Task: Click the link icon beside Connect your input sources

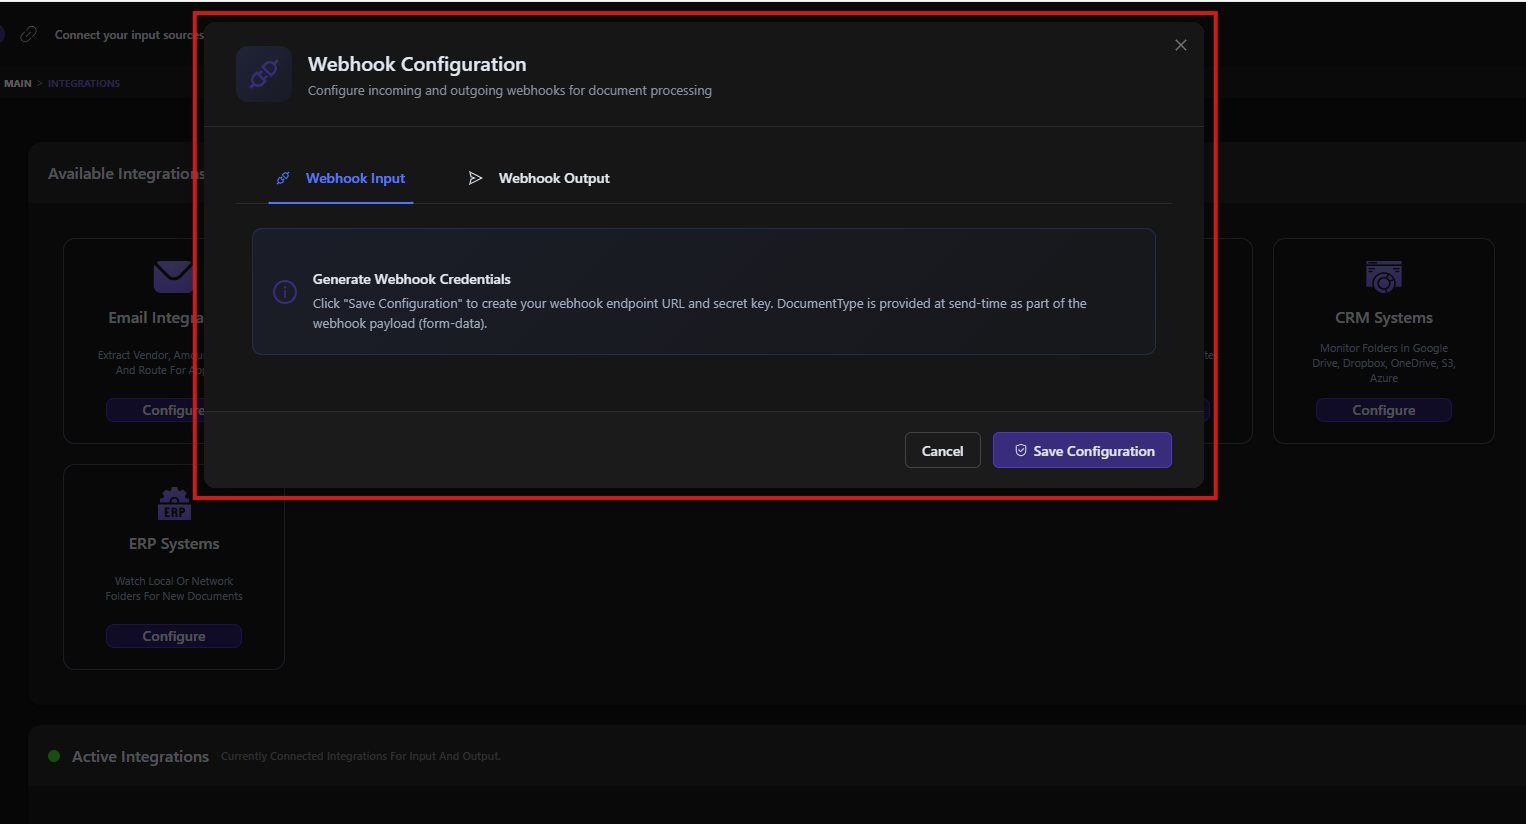Action: [29, 35]
